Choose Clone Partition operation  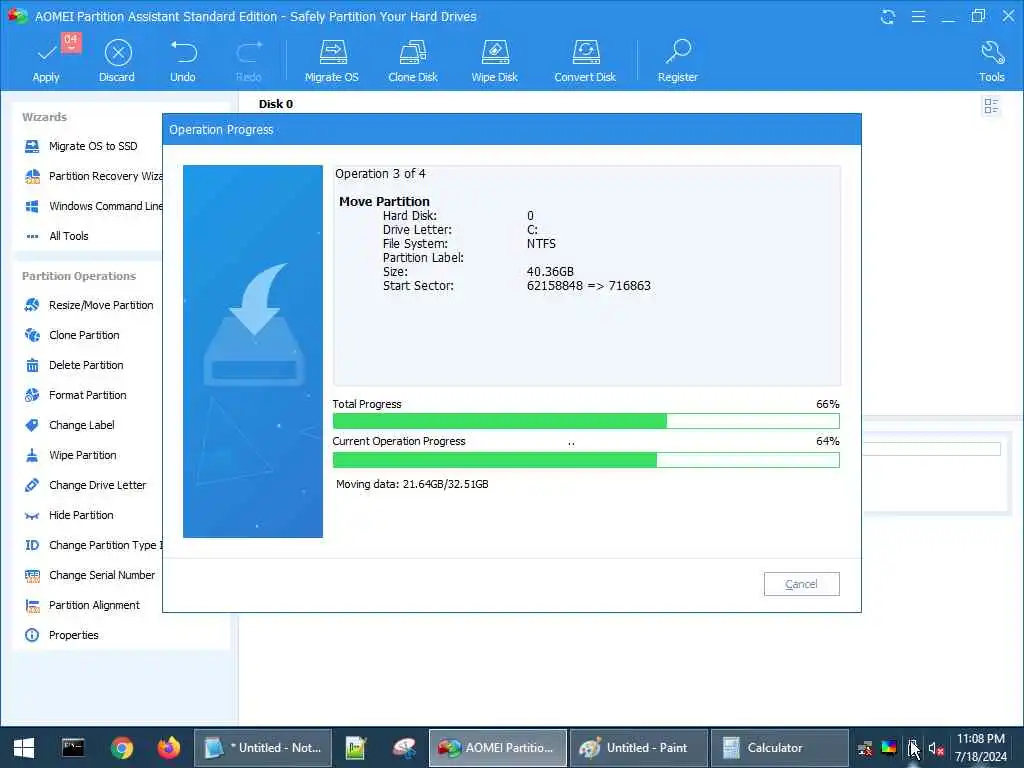coord(72,335)
